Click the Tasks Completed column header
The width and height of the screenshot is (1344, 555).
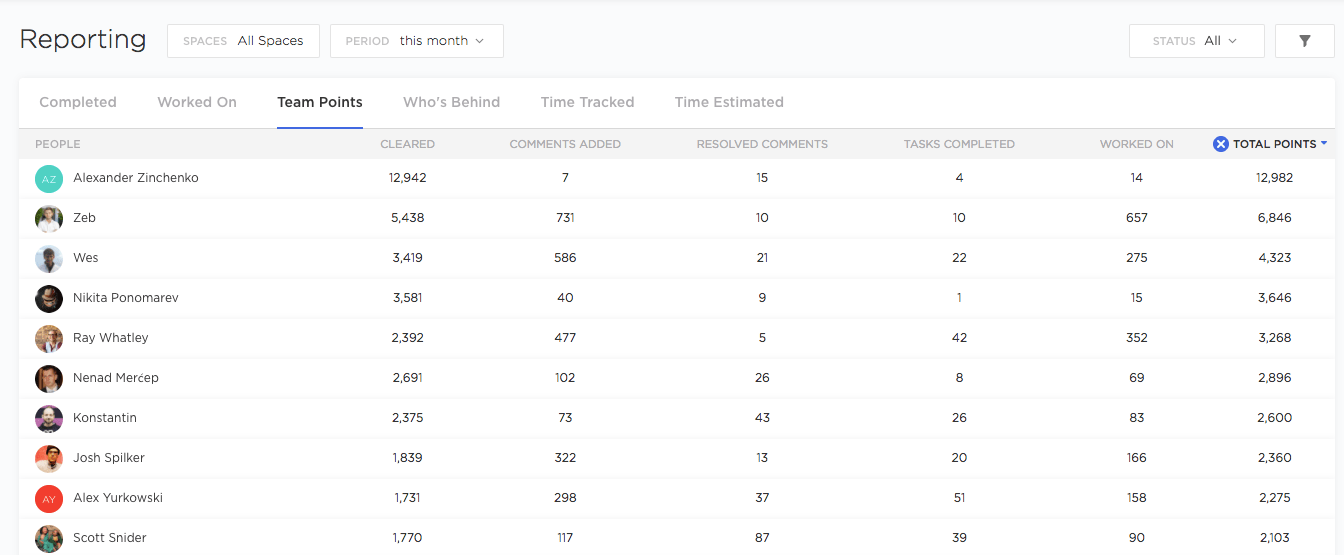click(x=959, y=144)
